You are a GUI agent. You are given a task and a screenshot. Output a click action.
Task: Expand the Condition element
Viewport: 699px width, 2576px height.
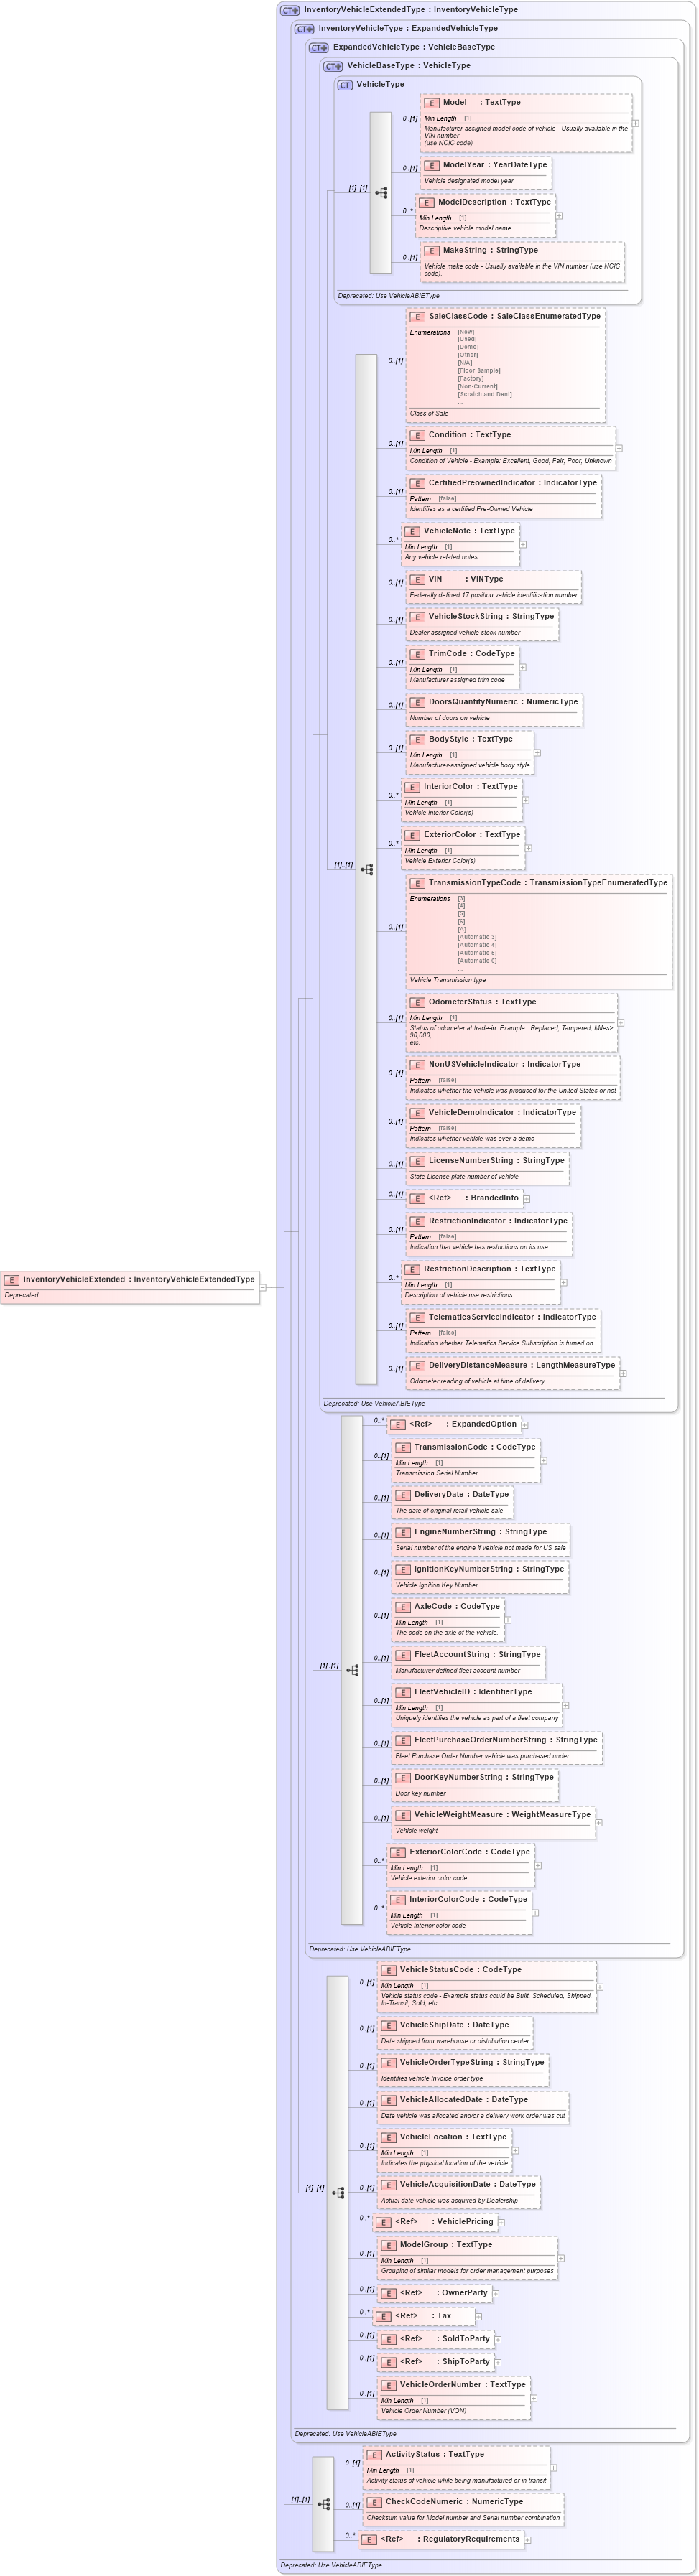(x=619, y=448)
